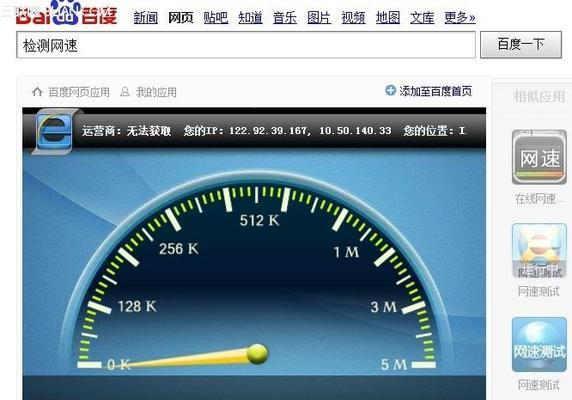Image resolution: width=572 pixels, height=400 pixels.
Task: Click the user icon beside 我的应用
Action: click(125, 92)
